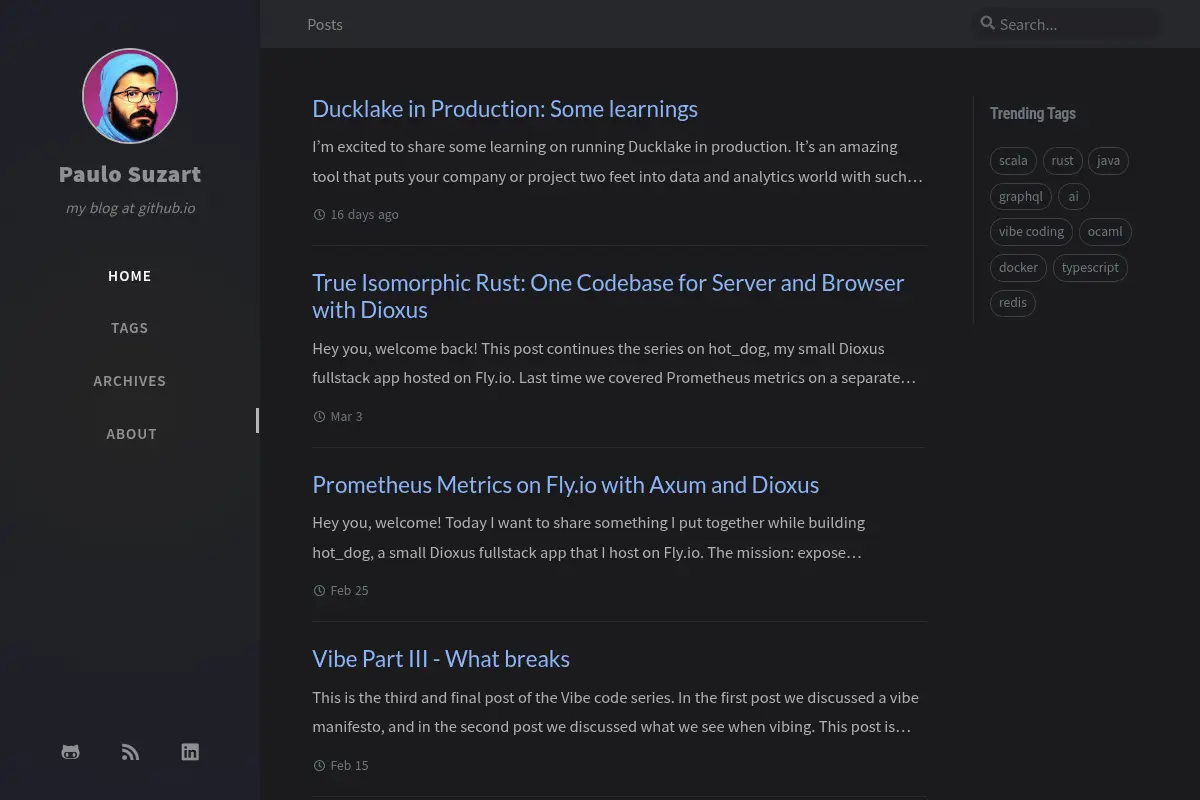The width and height of the screenshot is (1200, 800).
Task: Click the 'Feb 15' post date
Action: click(x=349, y=766)
